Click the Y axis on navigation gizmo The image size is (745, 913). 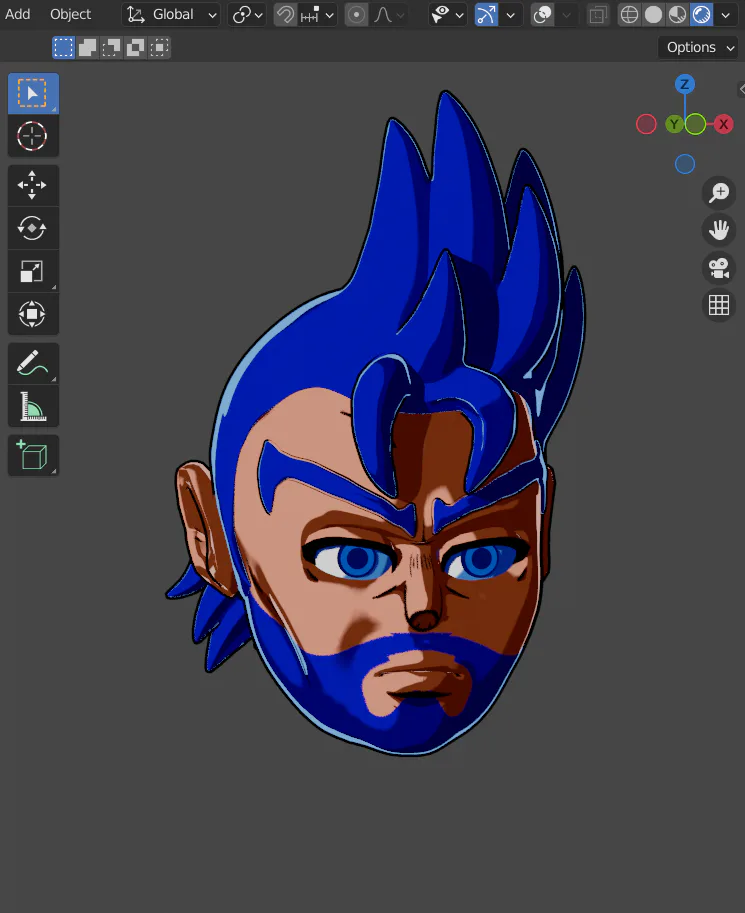(x=674, y=124)
